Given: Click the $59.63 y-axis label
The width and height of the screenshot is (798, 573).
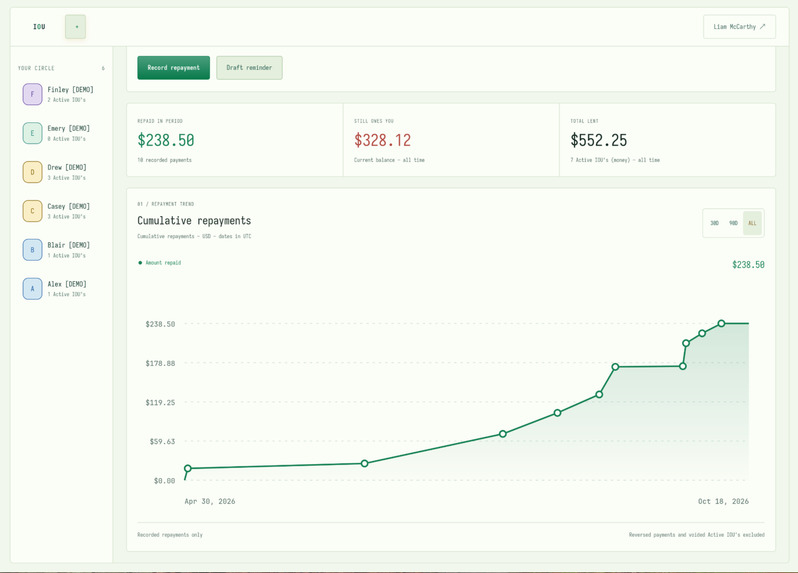Looking at the screenshot, I should click(162, 442).
